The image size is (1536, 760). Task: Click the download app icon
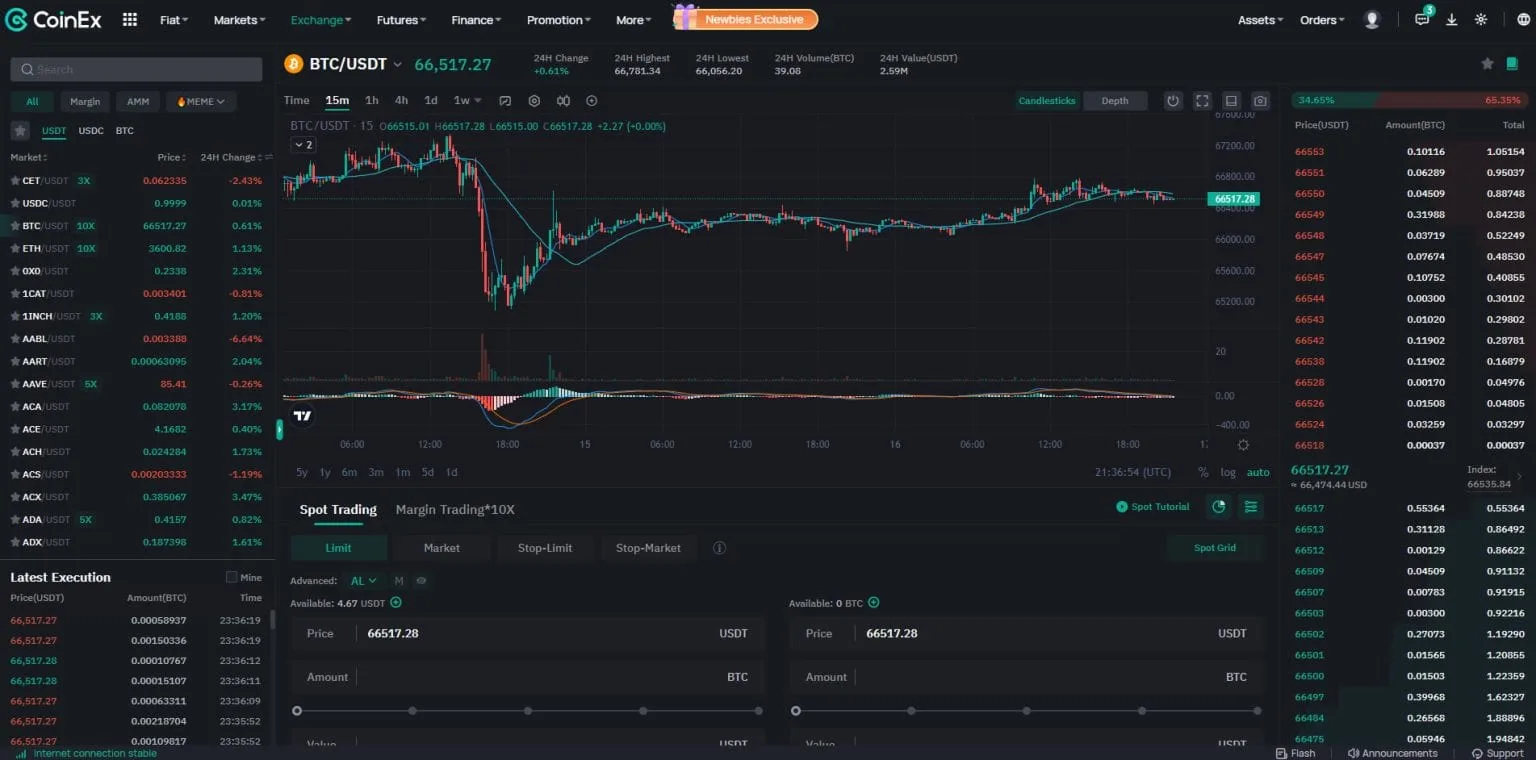[x=1452, y=20]
